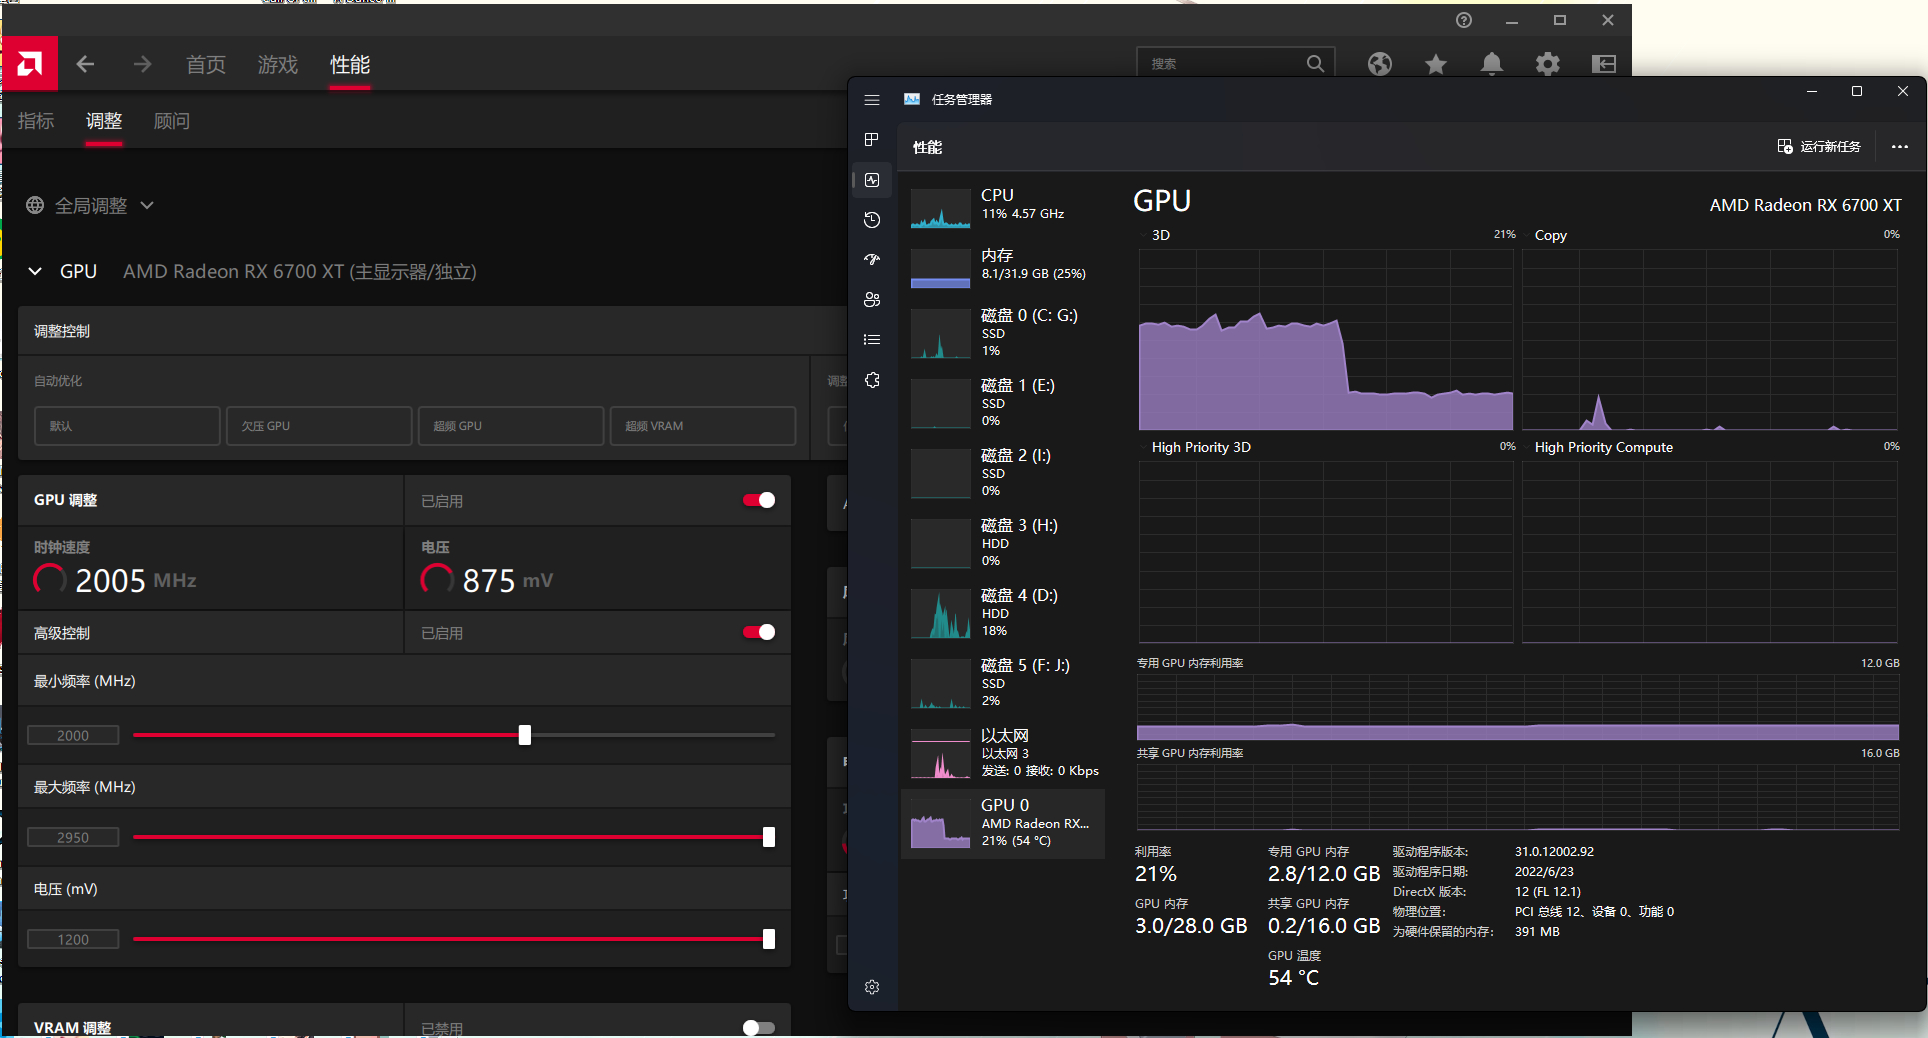Go back with the left arrow in AMD Software

click(86, 64)
